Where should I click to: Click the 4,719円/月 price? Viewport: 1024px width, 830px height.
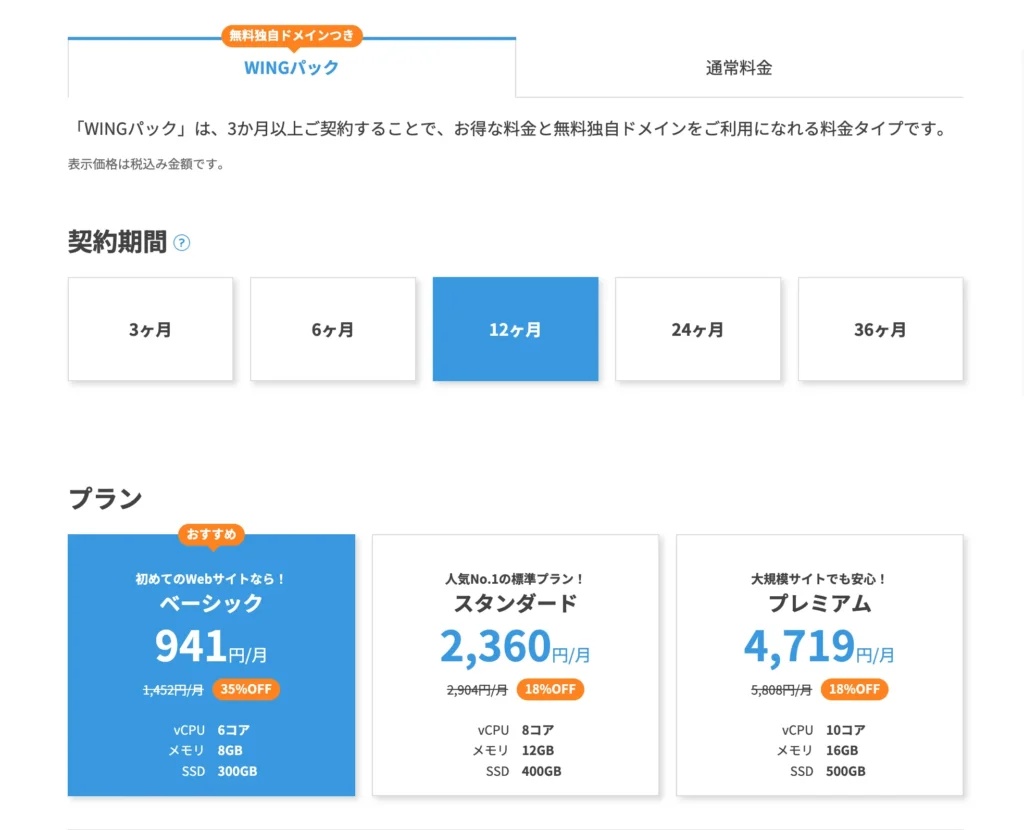point(819,648)
